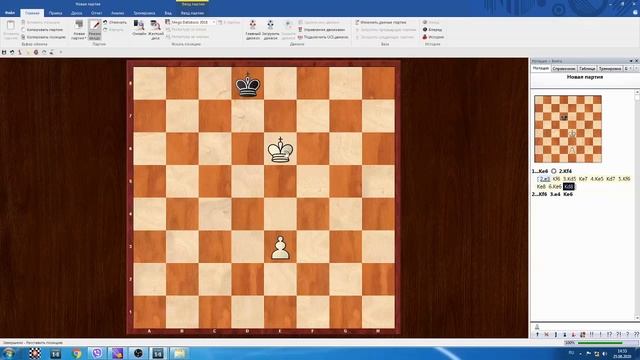Click the undo arrow in quick access toolbar
Image resolution: width=640 pixels, height=360 pixels.
coord(12,52)
